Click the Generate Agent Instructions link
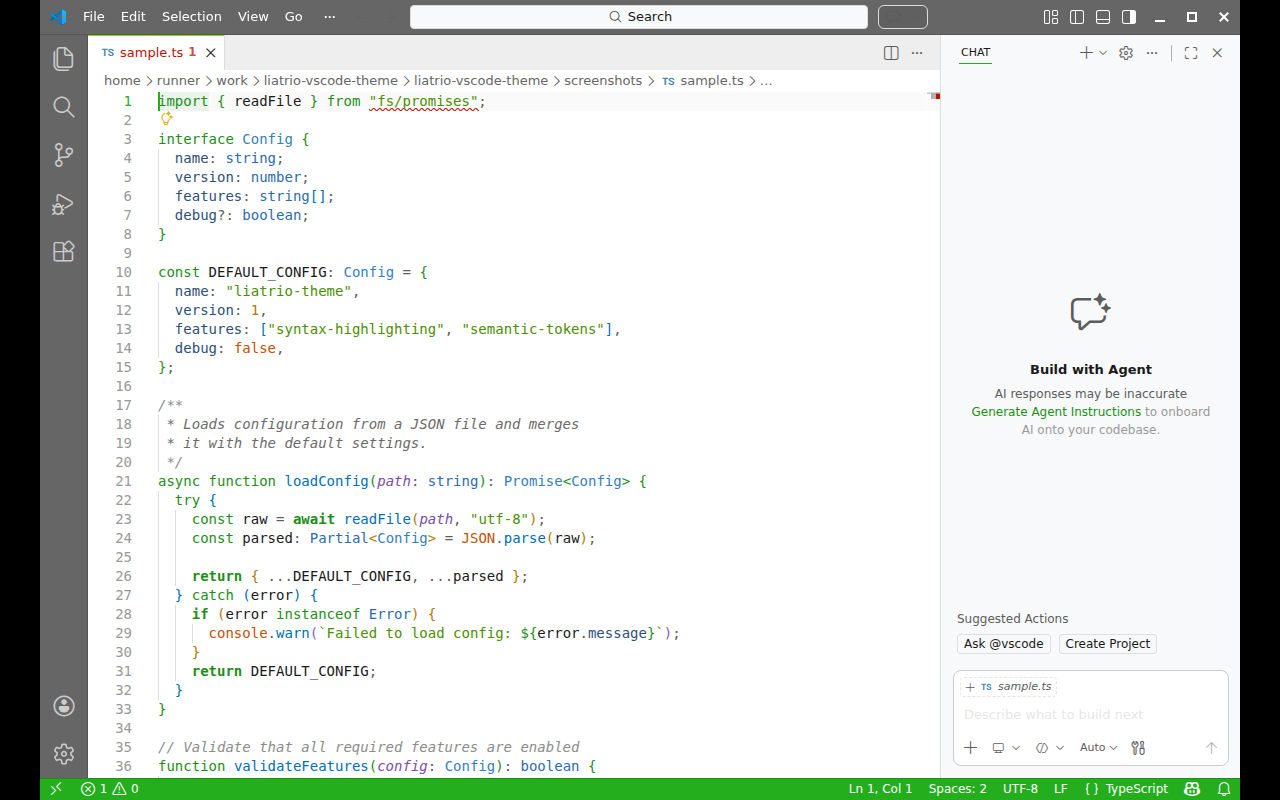 point(1054,411)
